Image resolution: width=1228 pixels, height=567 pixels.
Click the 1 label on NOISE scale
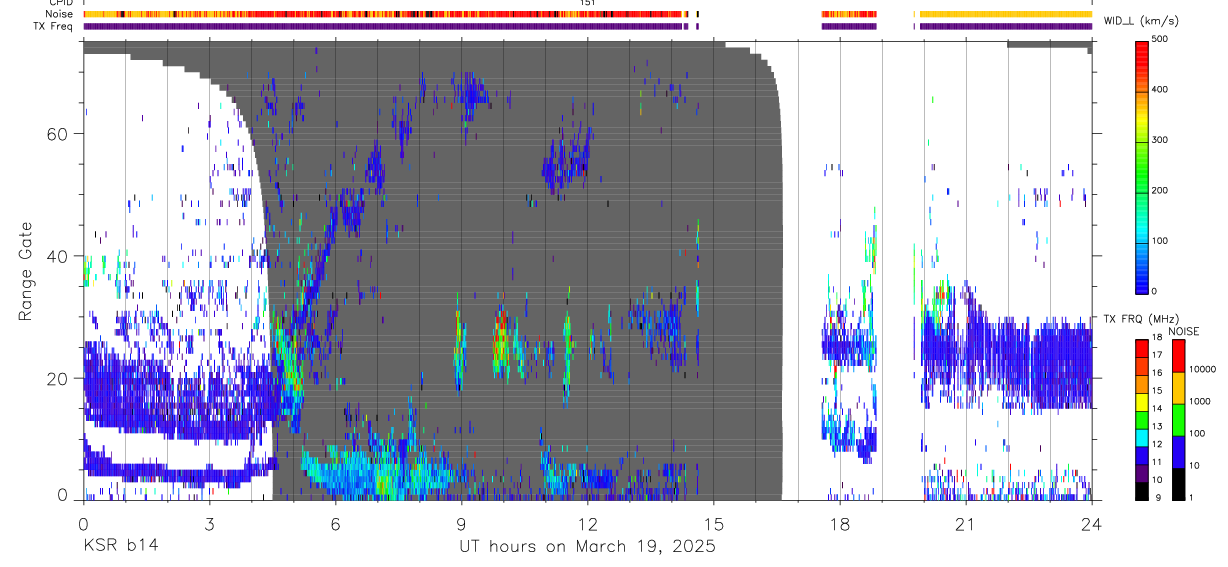click(x=1192, y=498)
